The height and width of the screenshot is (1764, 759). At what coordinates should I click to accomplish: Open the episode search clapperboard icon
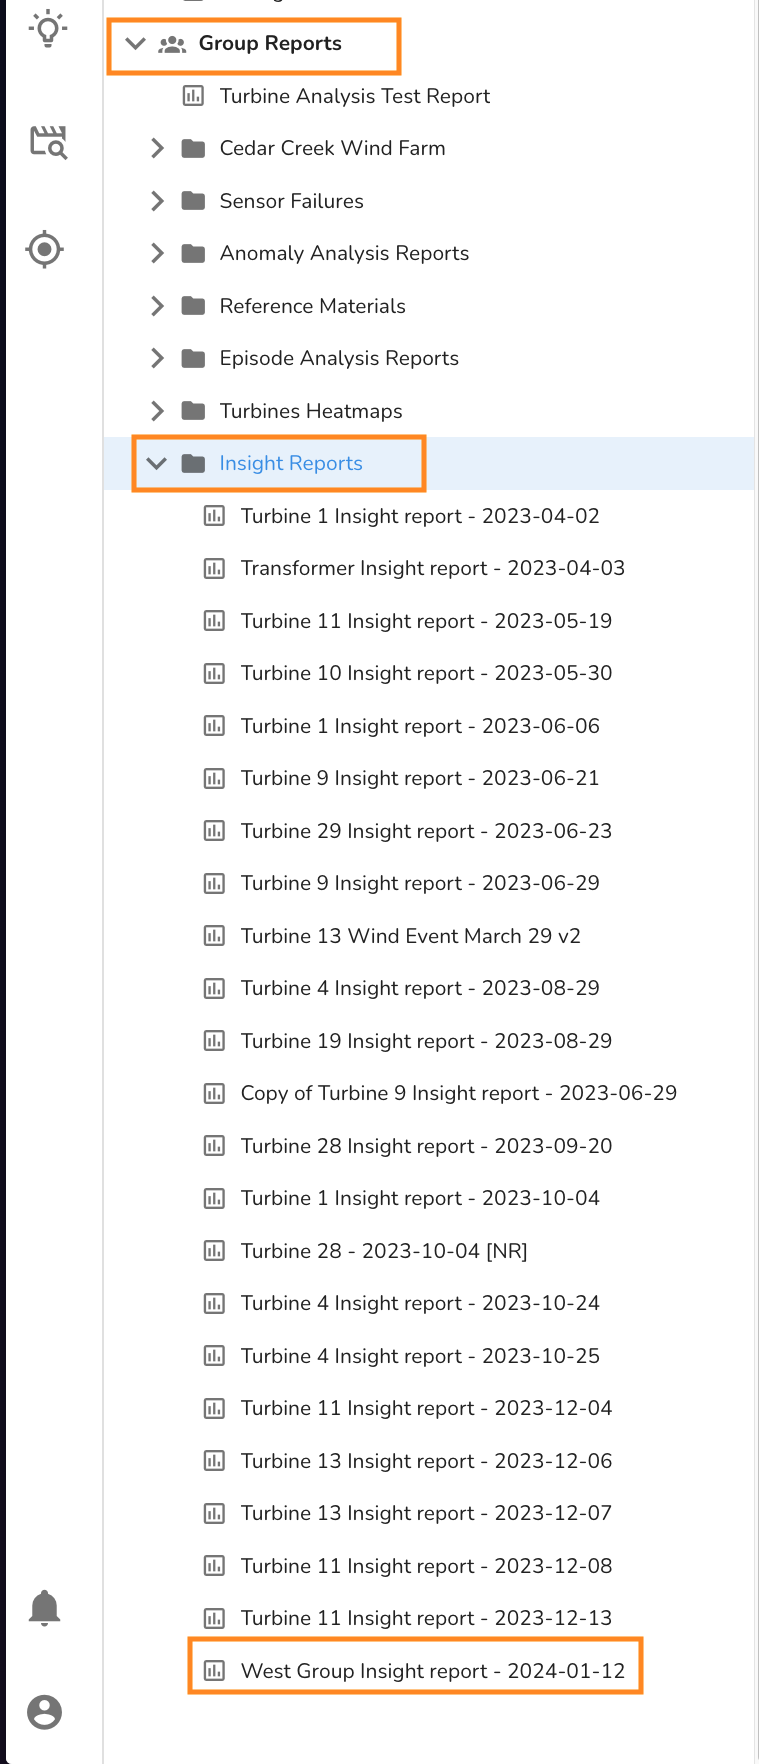click(48, 142)
